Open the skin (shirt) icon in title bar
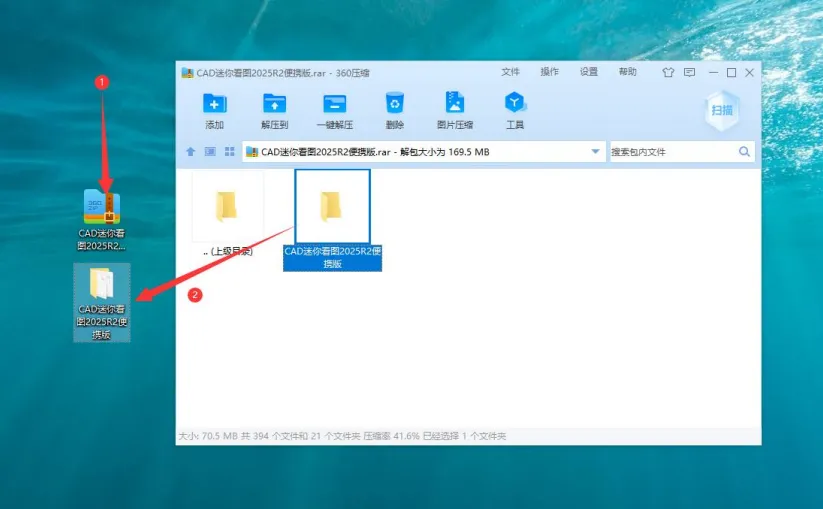823x509 pixels. tap(668, 72)
